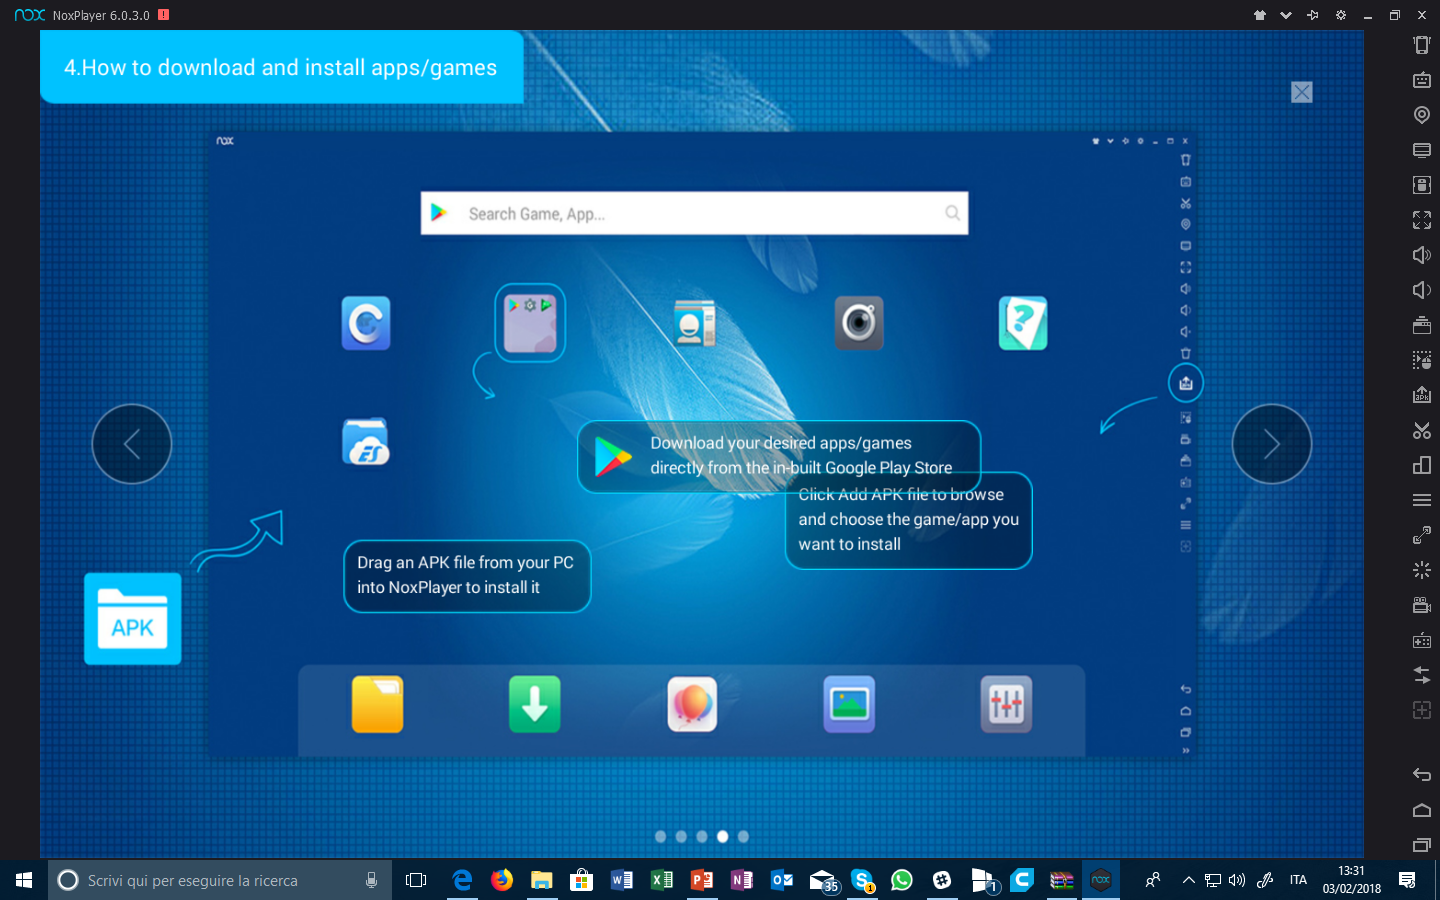Open multi-instance manager icon
This screenshot has height=900, width=1440.
coord(1421,465)
